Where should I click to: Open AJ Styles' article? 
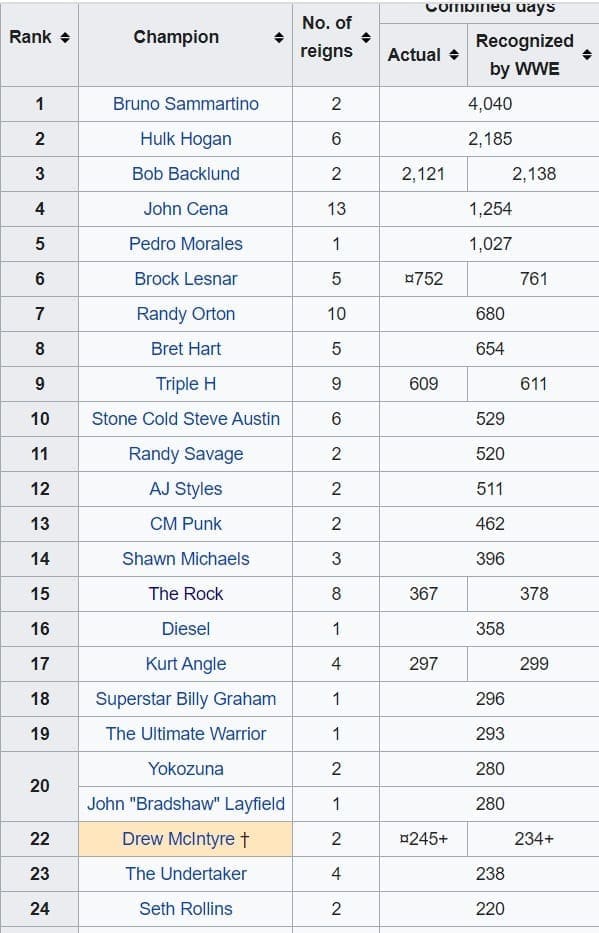184,489
